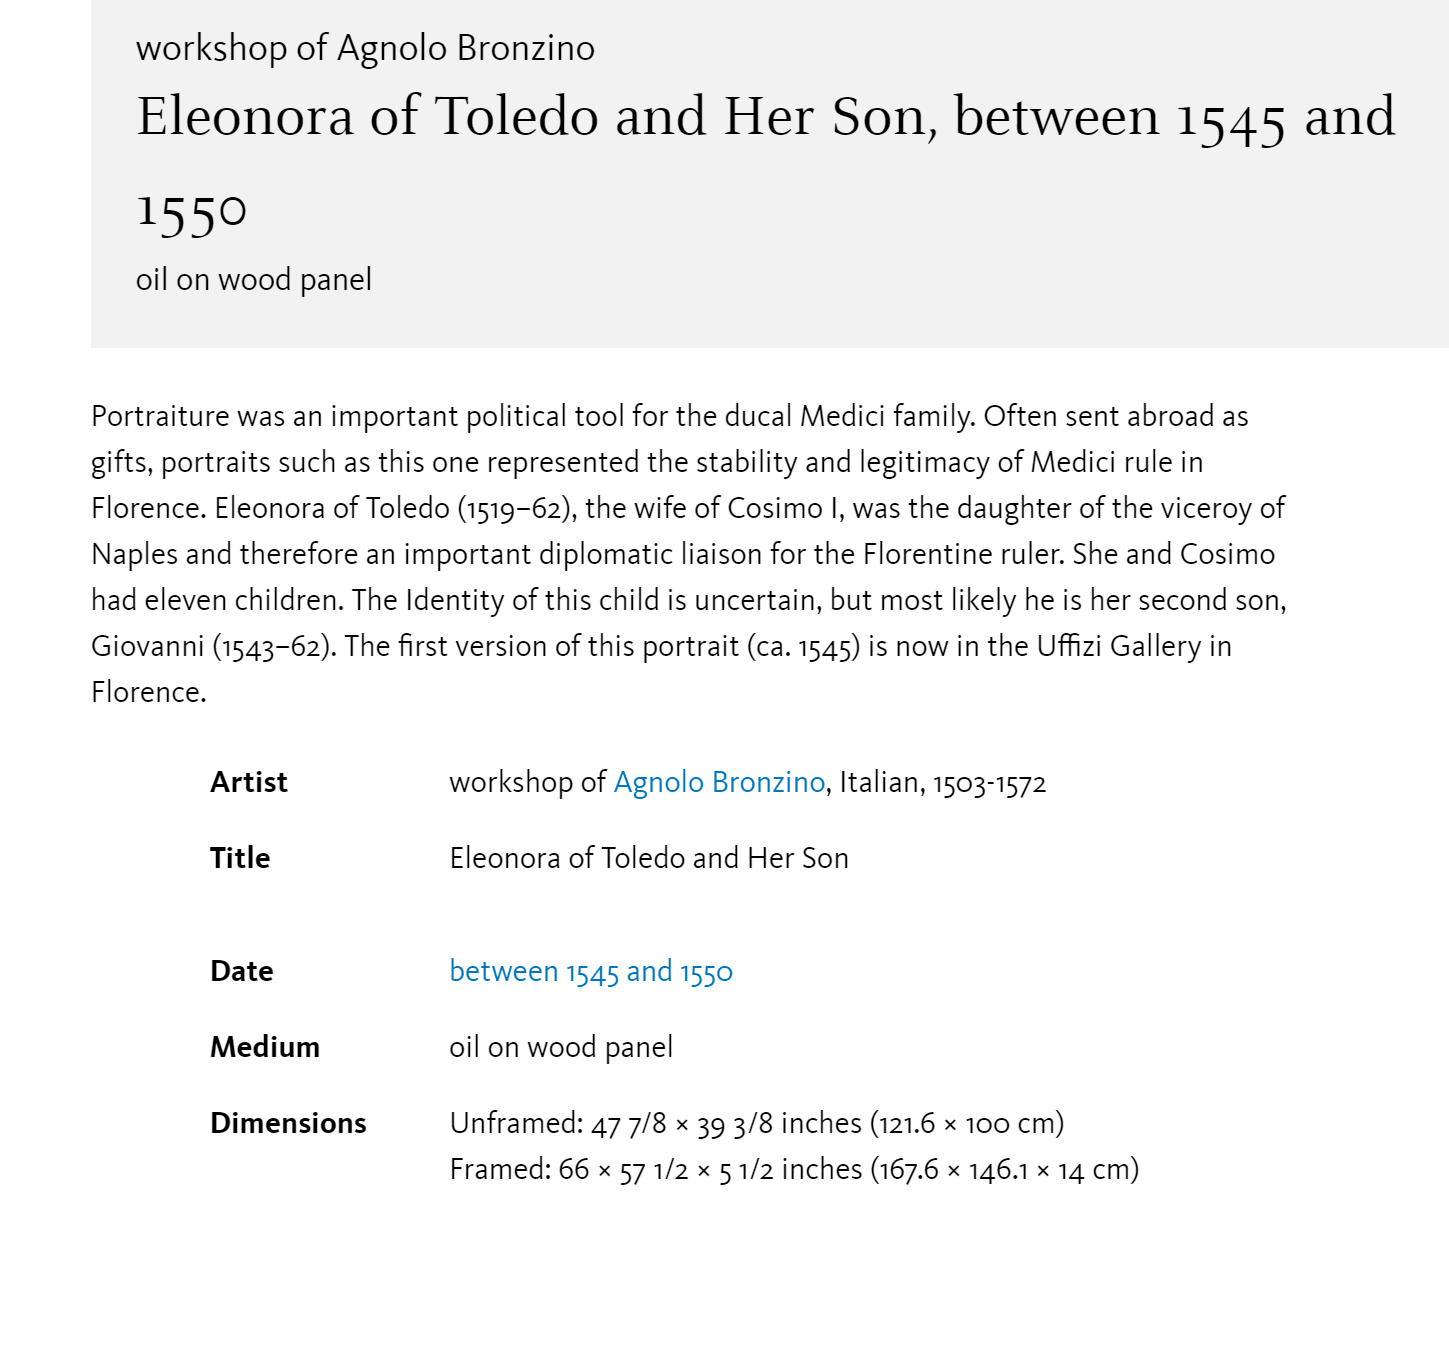Click 'Uffizi Gallery' in the description paragraph
The image size is (1449, 1345).
pos(1119,646)
